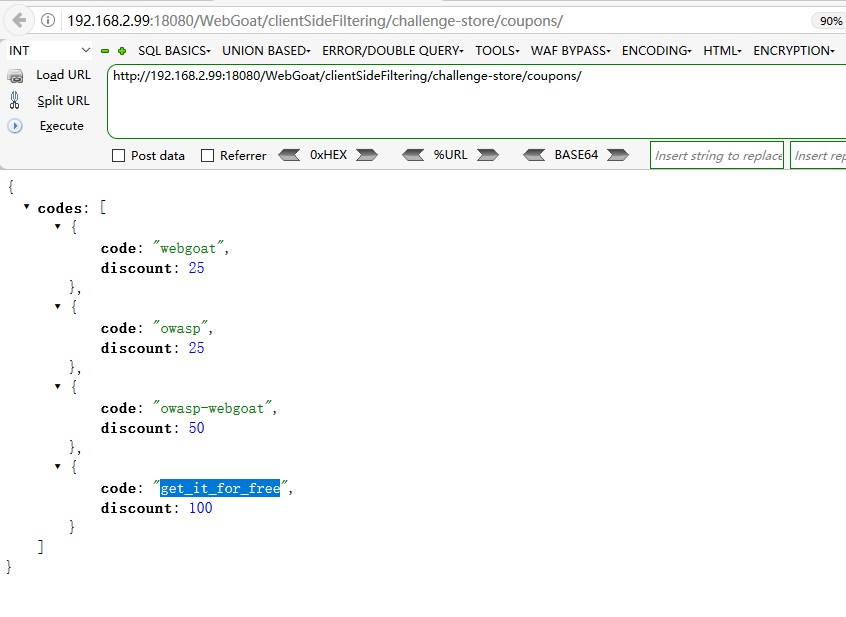Viewport: 846px width, 617px height.
Task: Click the discount value 25 under webgoat
Action: (196, 268)
